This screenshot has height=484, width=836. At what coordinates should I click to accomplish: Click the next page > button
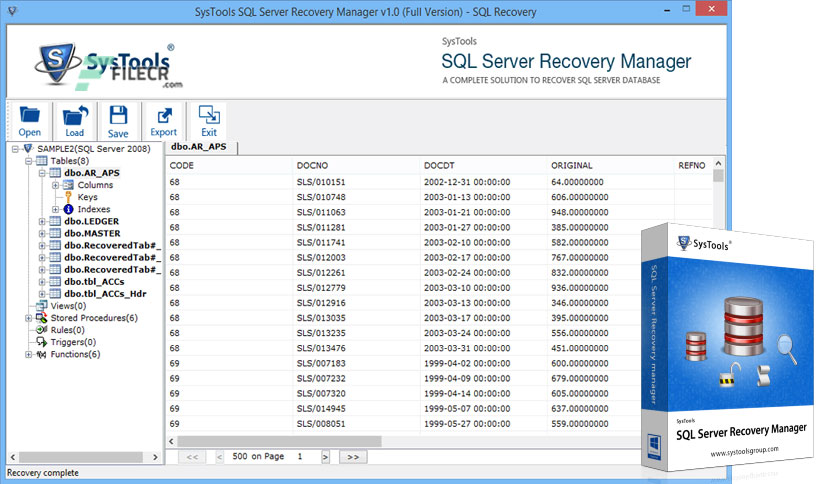325,457
